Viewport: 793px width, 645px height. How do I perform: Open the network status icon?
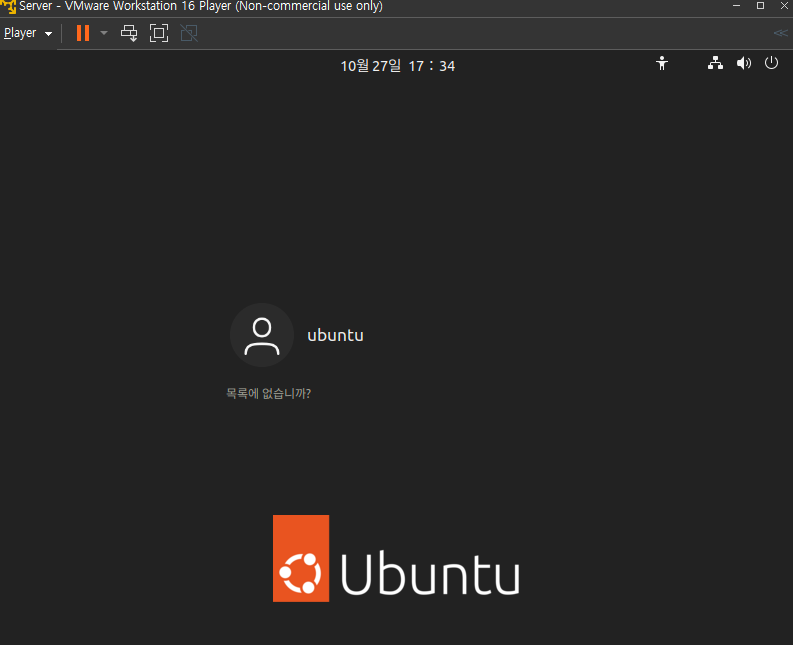point(715,63)
